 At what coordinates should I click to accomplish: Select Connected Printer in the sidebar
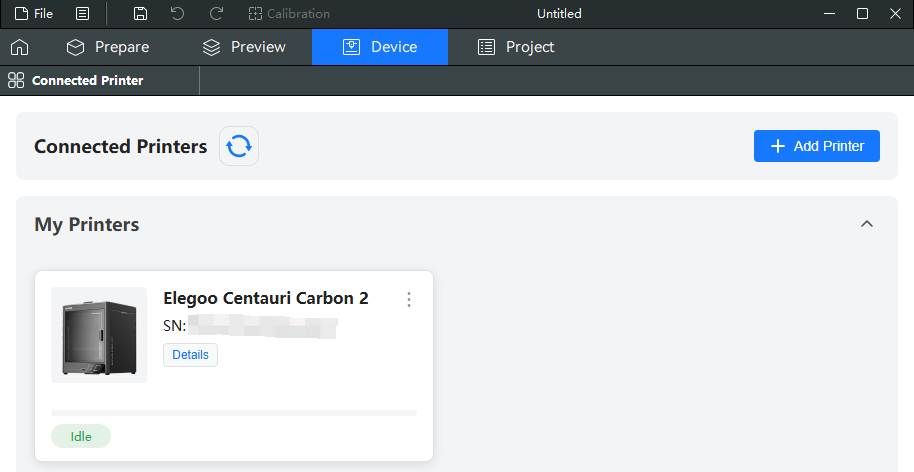tap(76, 80)
